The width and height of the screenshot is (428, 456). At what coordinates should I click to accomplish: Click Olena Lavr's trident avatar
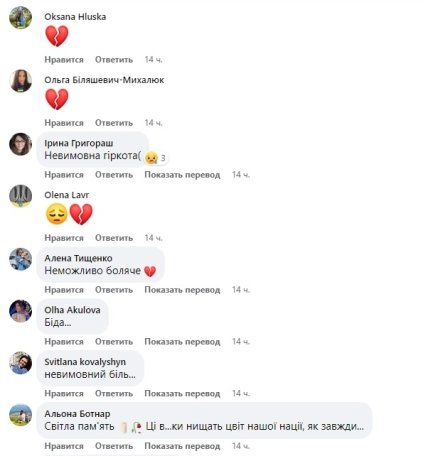click(21, 196)
